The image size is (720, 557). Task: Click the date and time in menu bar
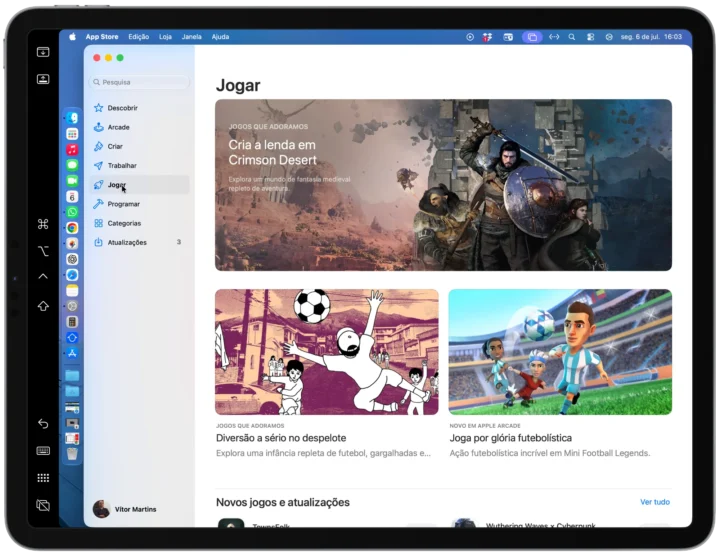(651, 37)
